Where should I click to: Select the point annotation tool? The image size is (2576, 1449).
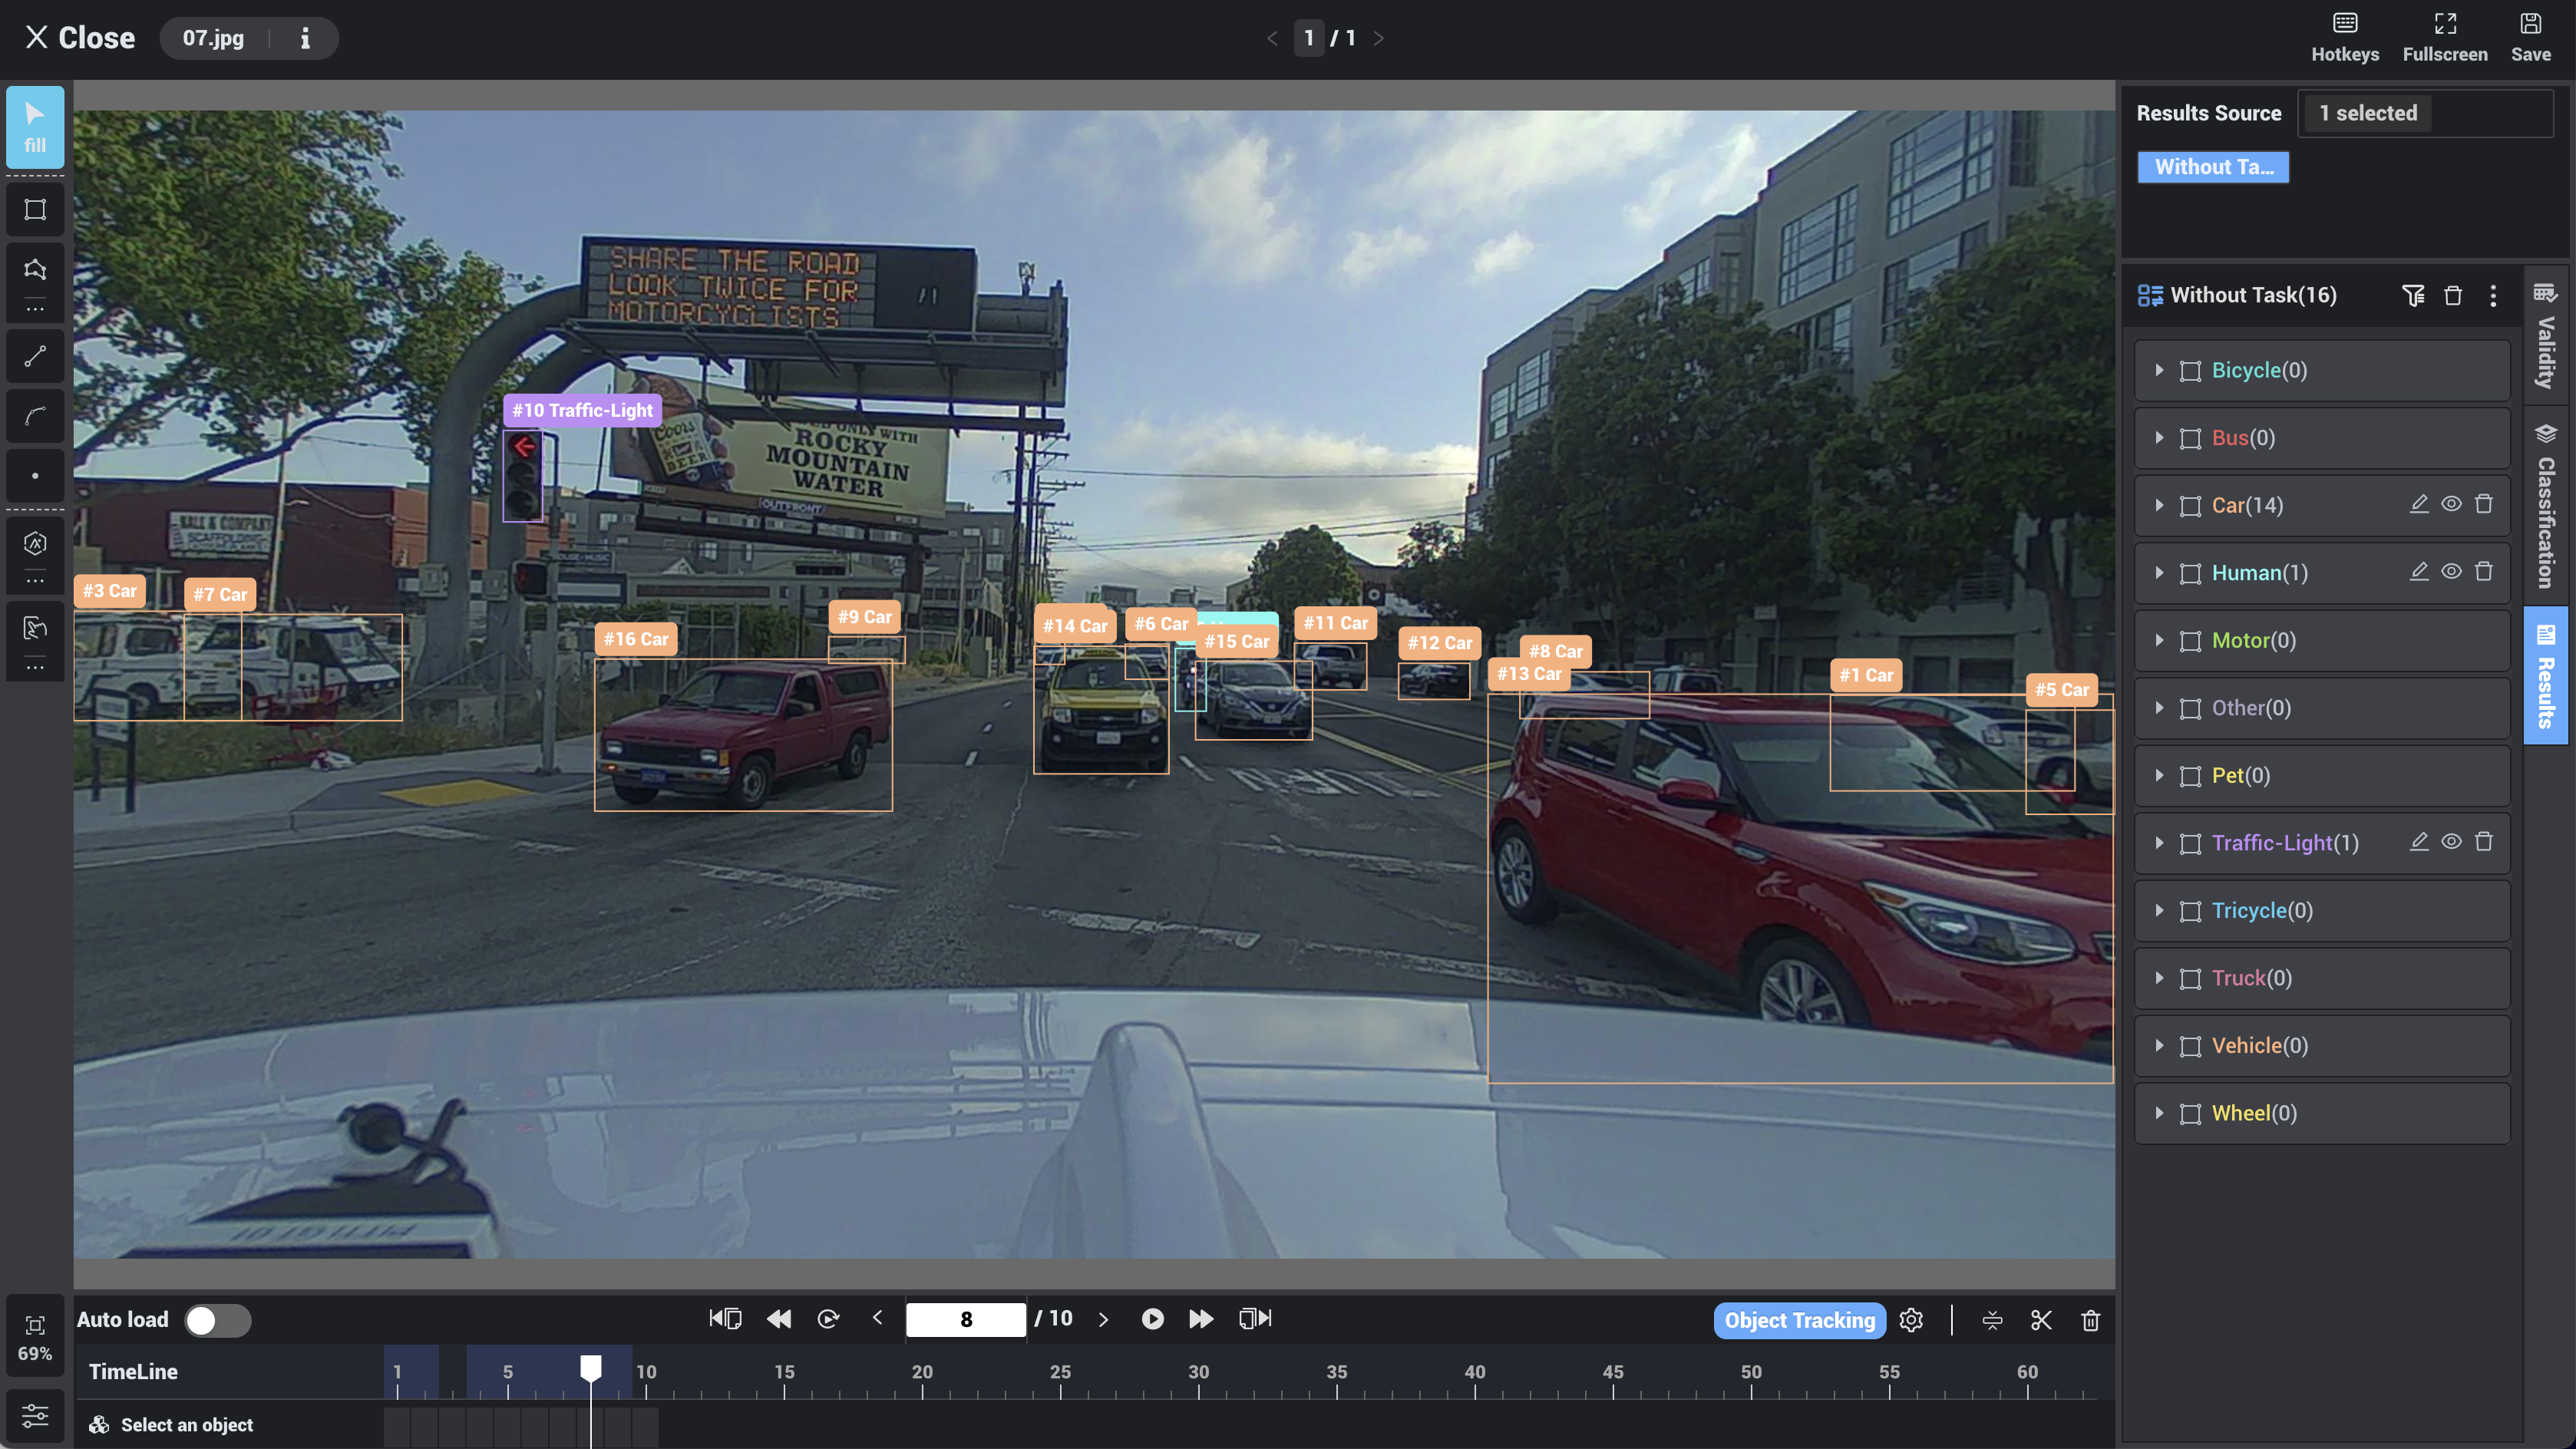point(35,476)
